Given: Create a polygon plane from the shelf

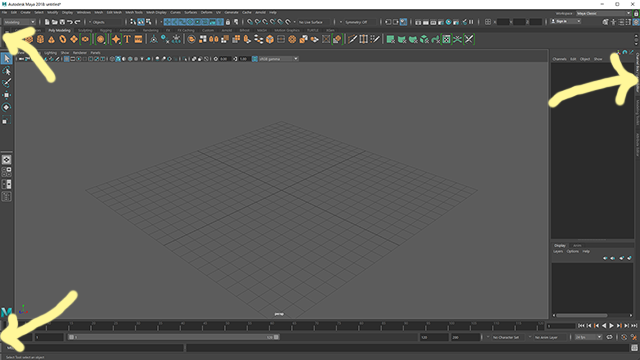Looking at the screenshot, I should pos(74,39).
